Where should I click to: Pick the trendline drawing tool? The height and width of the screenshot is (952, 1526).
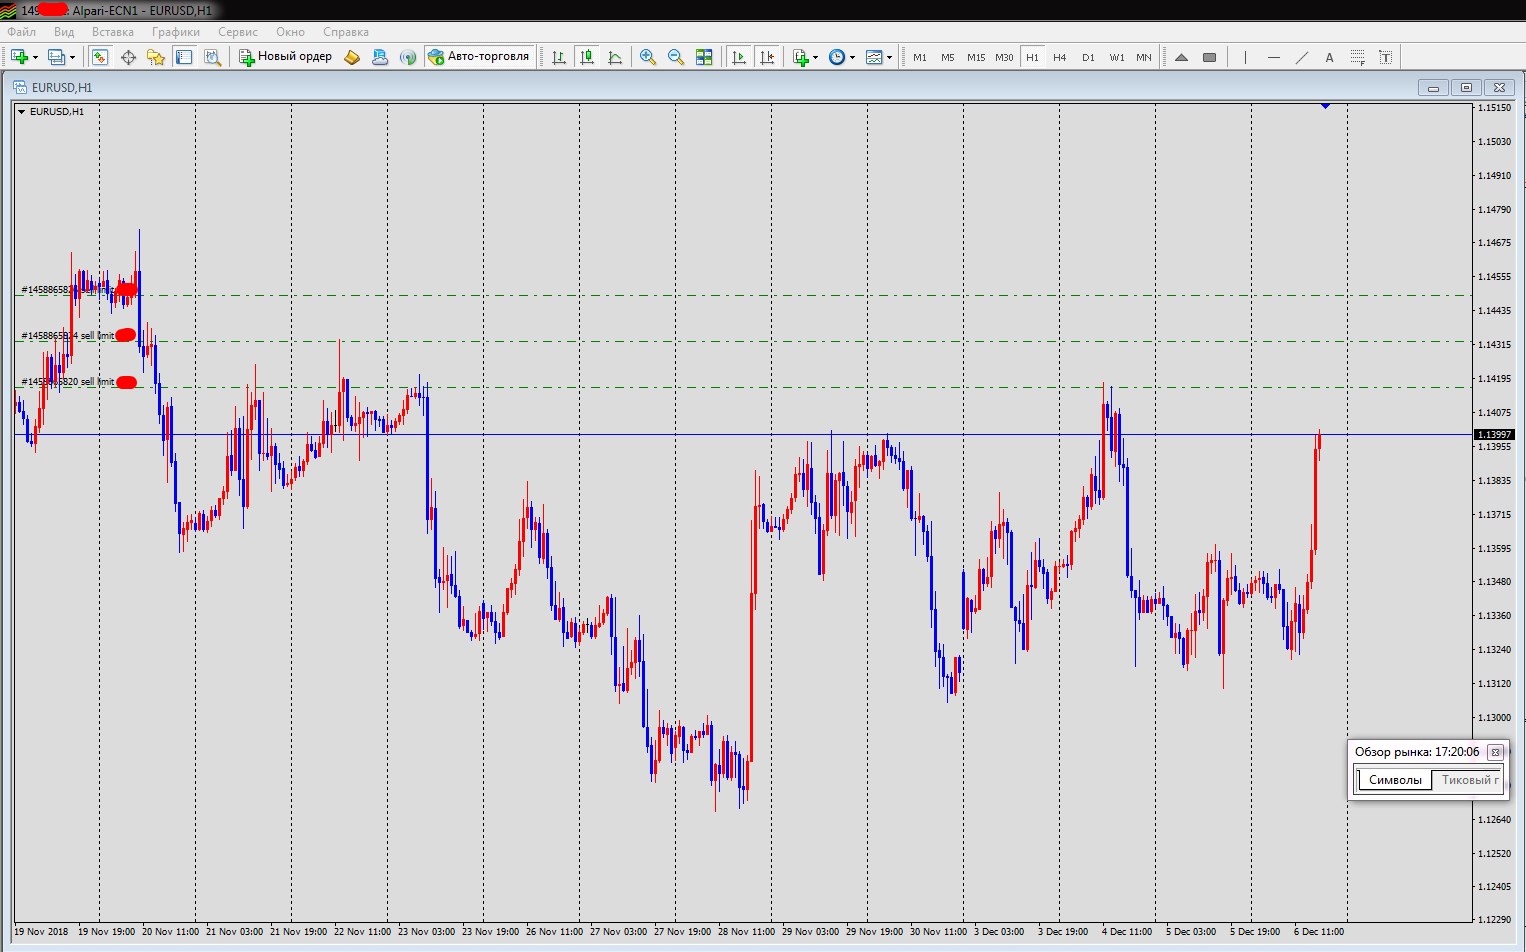(1301, 58)
